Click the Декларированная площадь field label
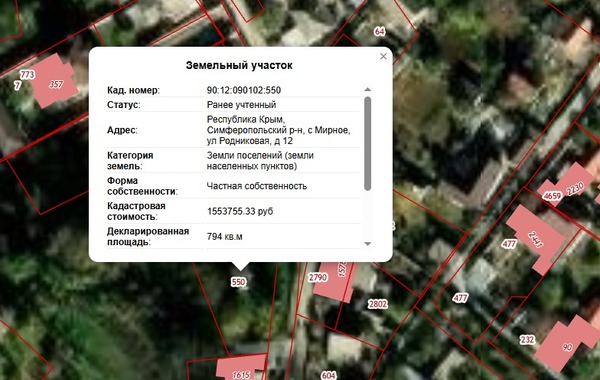600x380 pixels. [x=148, y=236]
